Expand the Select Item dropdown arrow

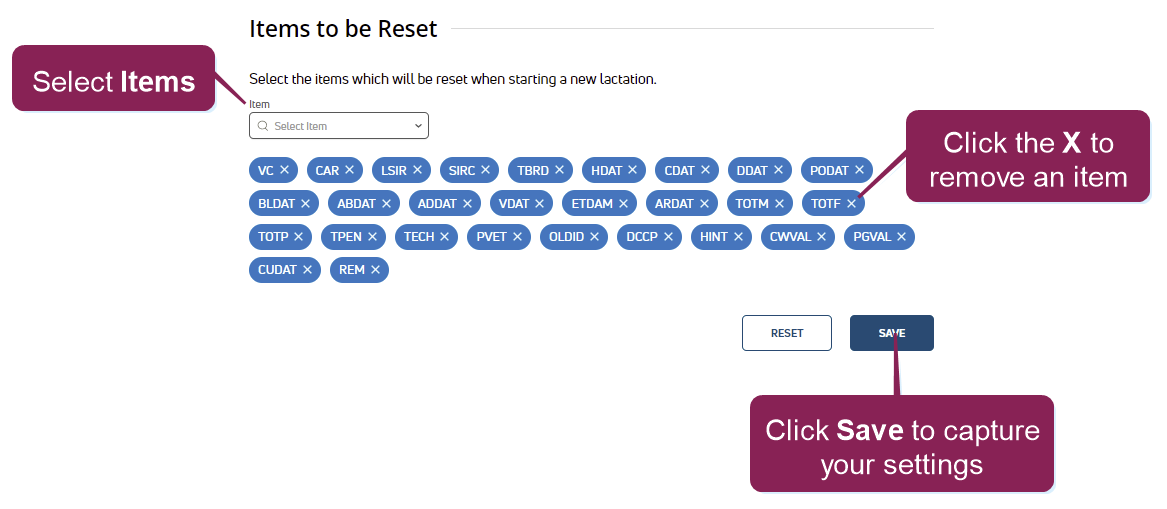418,126
